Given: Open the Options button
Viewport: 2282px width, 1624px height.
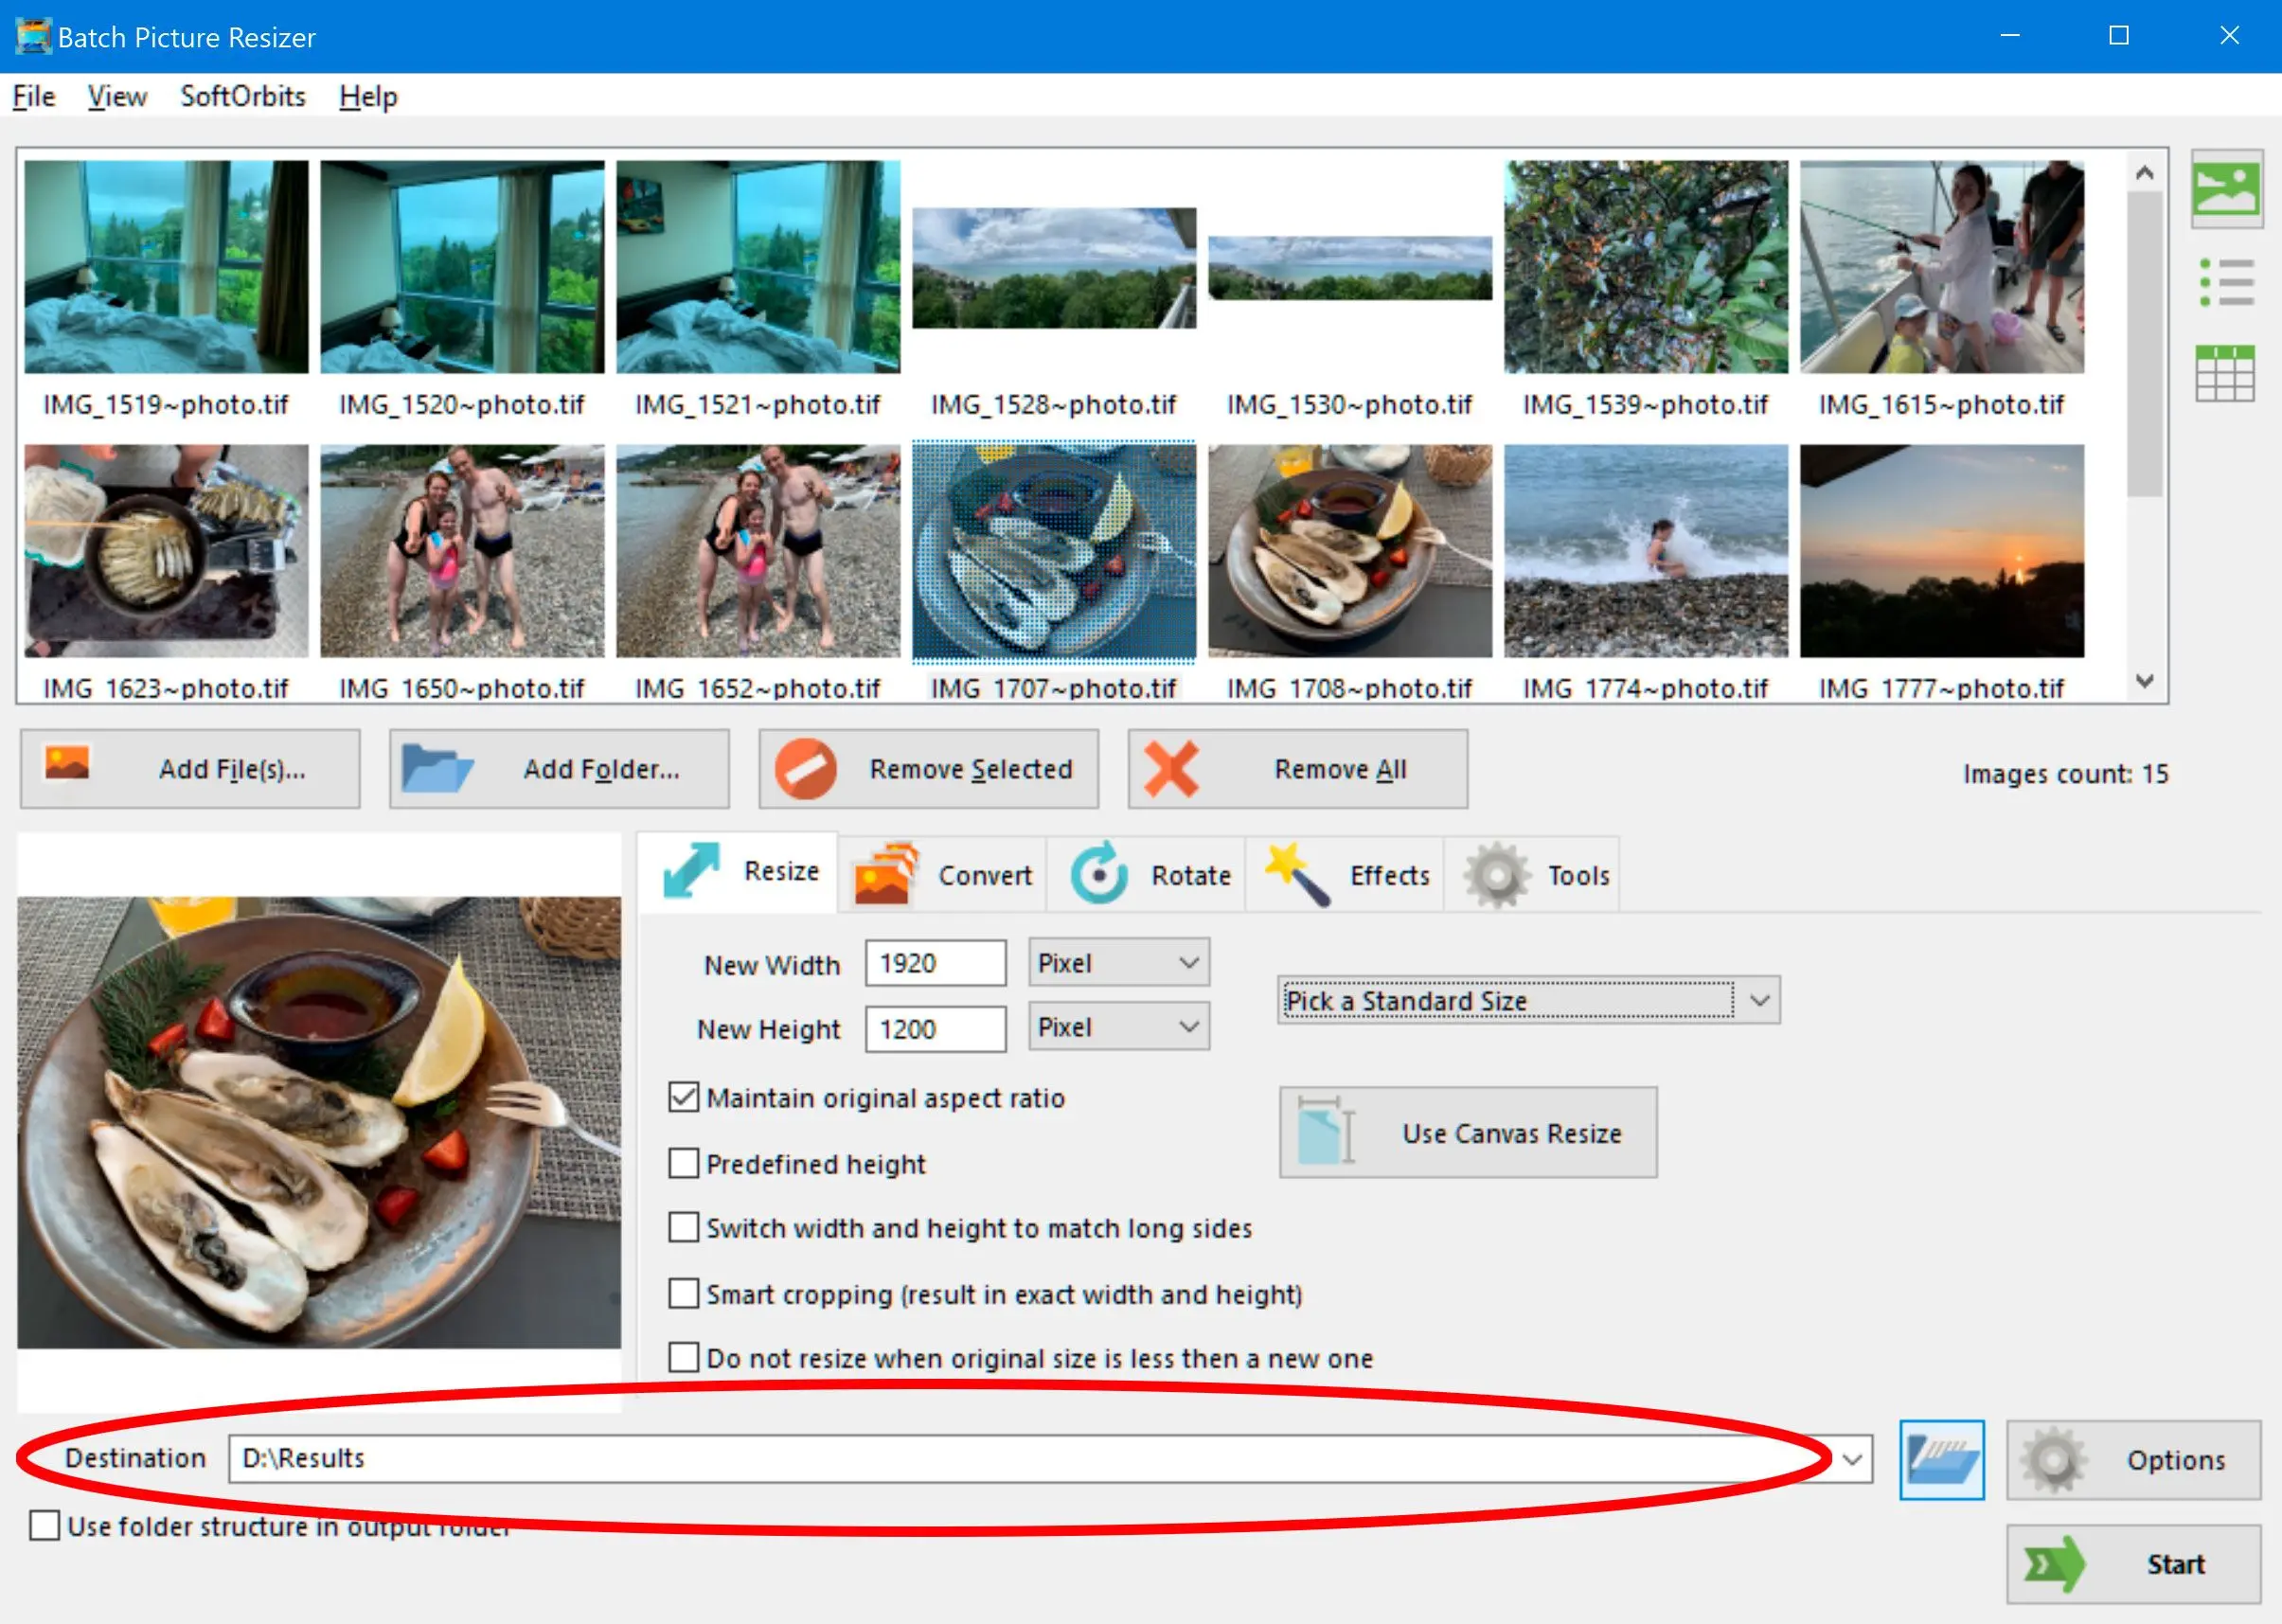Looking at the screenshot, I should [x=2133, y=1460].
